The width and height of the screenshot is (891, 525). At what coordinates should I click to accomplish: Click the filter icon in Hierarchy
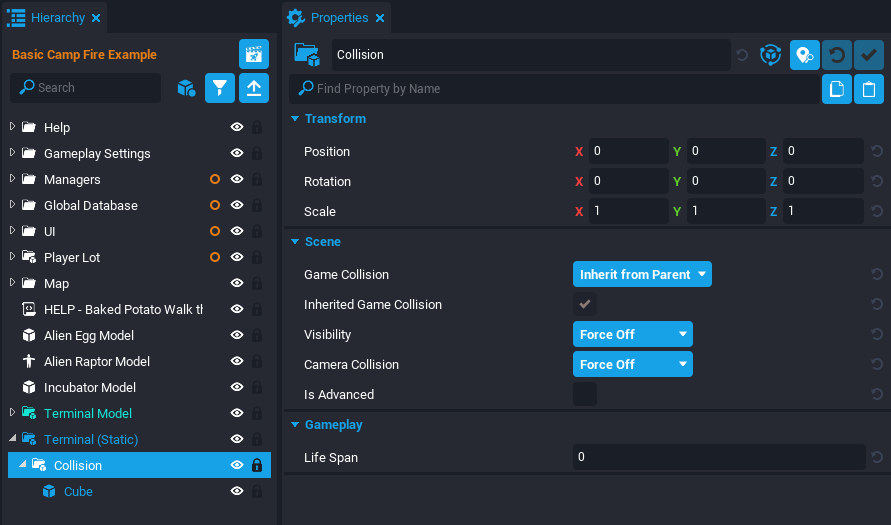coord(220,88)
